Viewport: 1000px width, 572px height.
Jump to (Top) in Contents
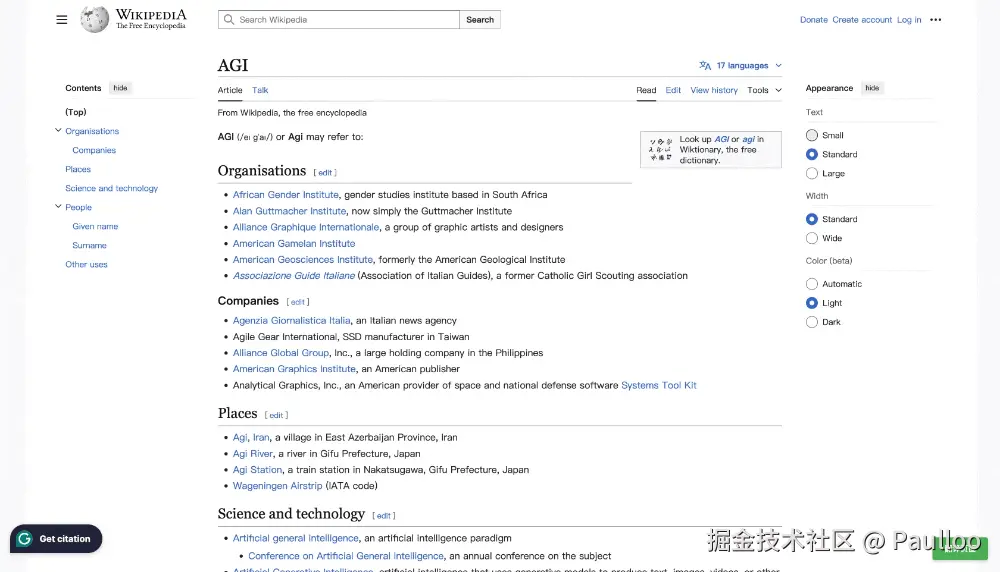click(x=75, y=112)
